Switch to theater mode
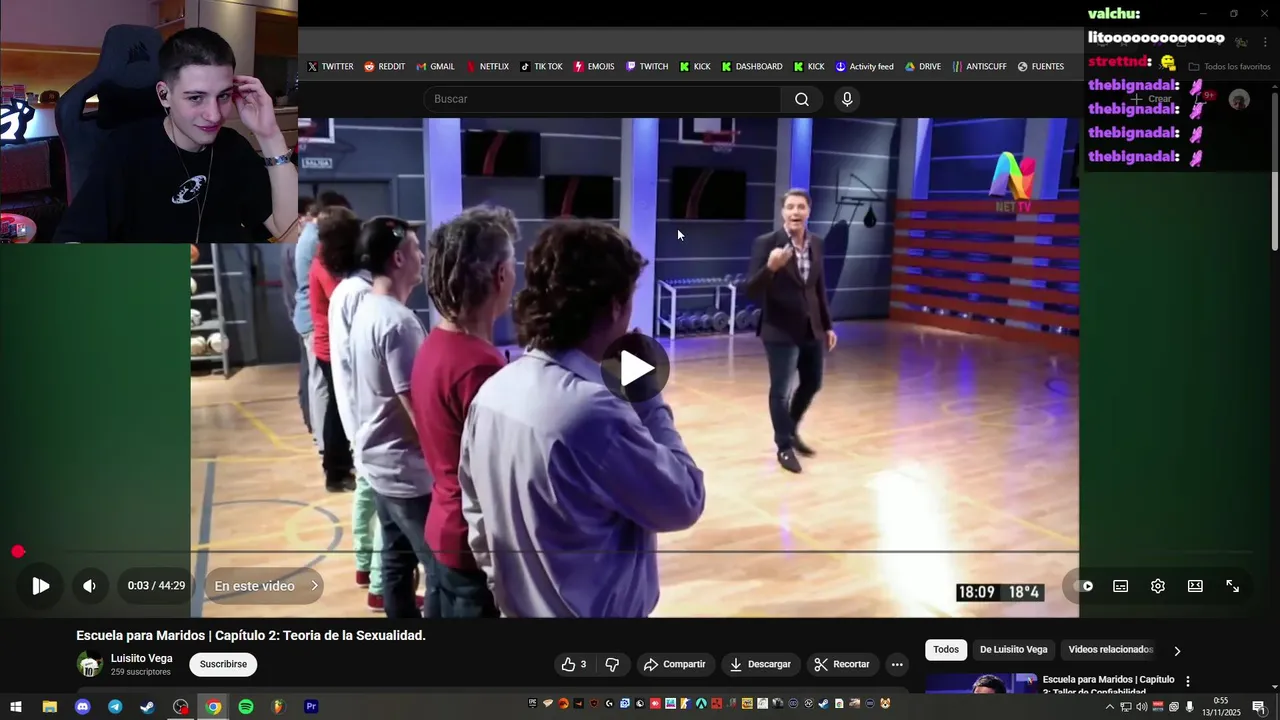The image size is (1280, 720). point(1195,586)
